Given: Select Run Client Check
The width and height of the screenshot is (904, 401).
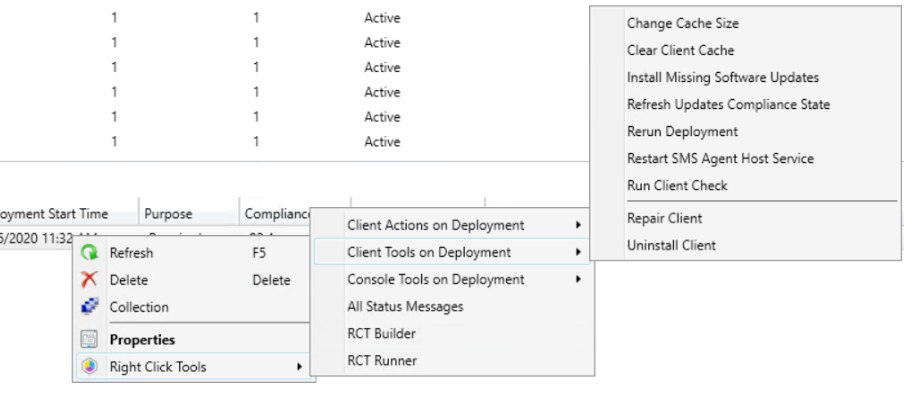Looking at the screenshot, I should [745, 186].
